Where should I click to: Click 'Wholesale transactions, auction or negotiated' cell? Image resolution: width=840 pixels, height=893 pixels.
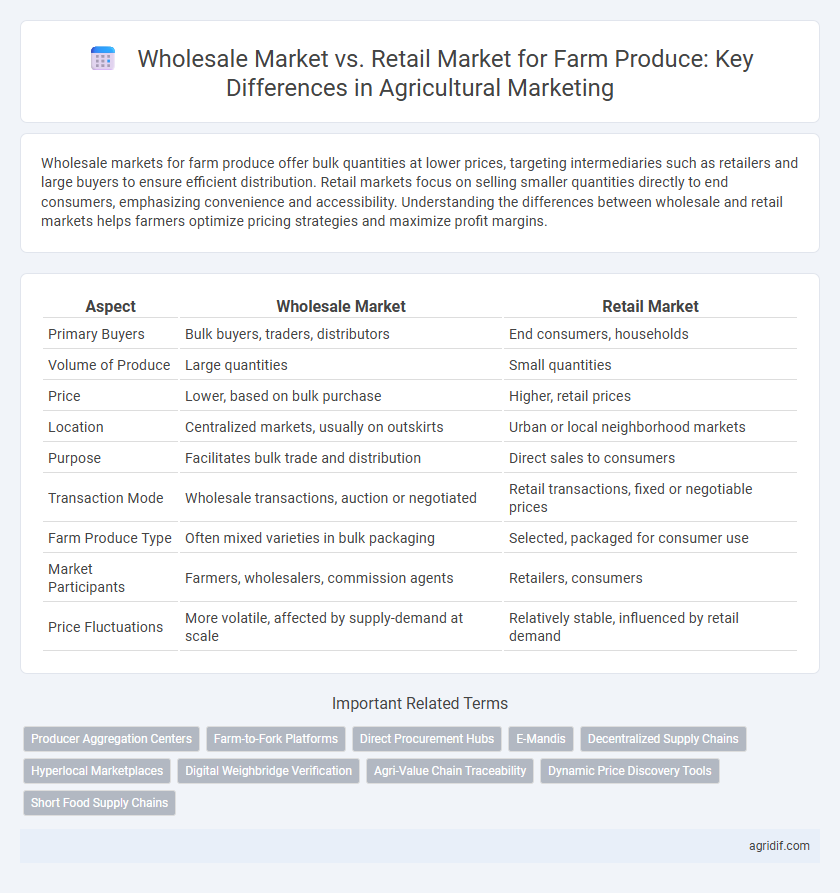click(x=331, y=498)
